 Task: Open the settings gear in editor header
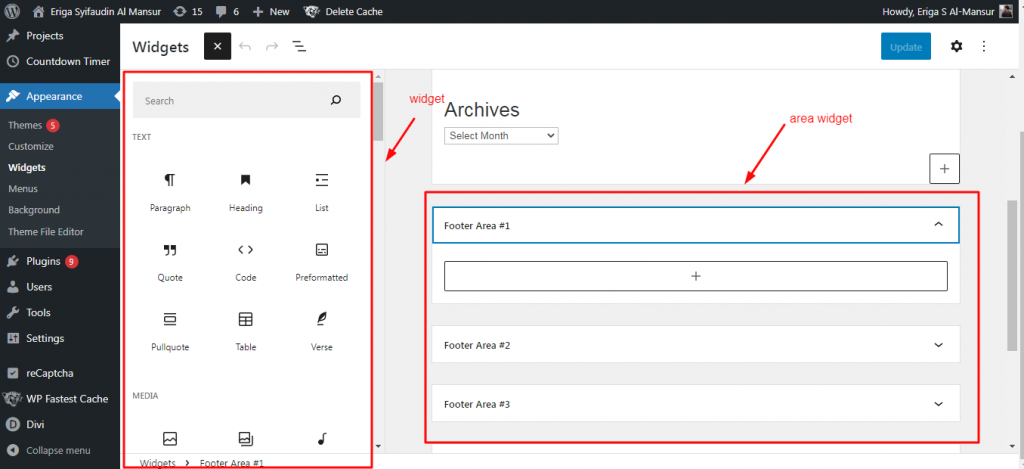click(x=956, y=46)
